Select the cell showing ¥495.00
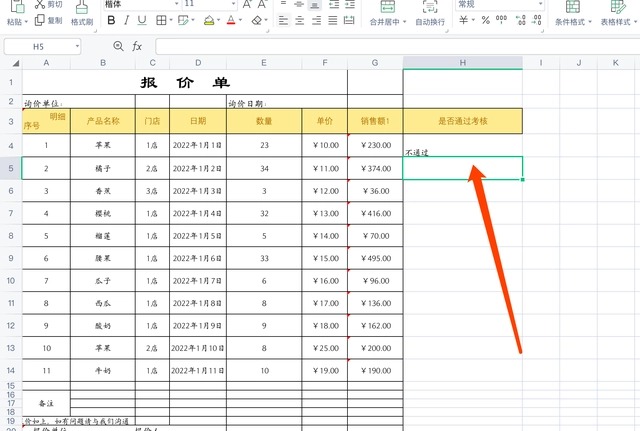Image resolution: width=640 pixels, height=431 pixels. 375,258
